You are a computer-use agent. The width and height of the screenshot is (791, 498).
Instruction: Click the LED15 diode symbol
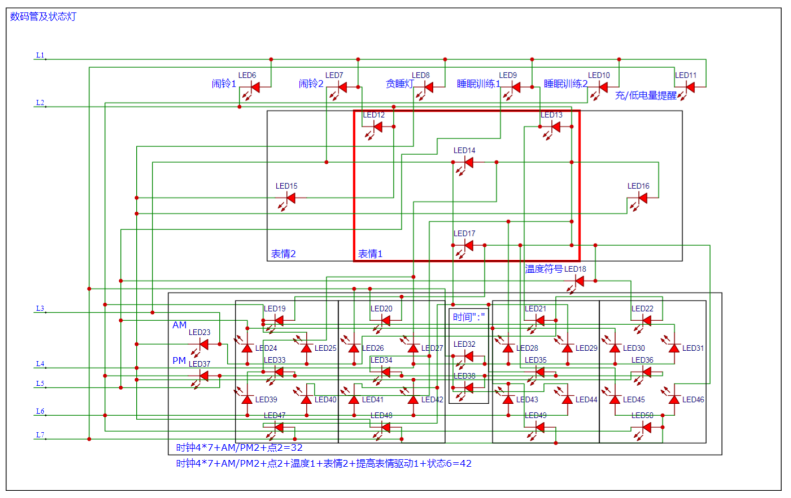[288, 200]
